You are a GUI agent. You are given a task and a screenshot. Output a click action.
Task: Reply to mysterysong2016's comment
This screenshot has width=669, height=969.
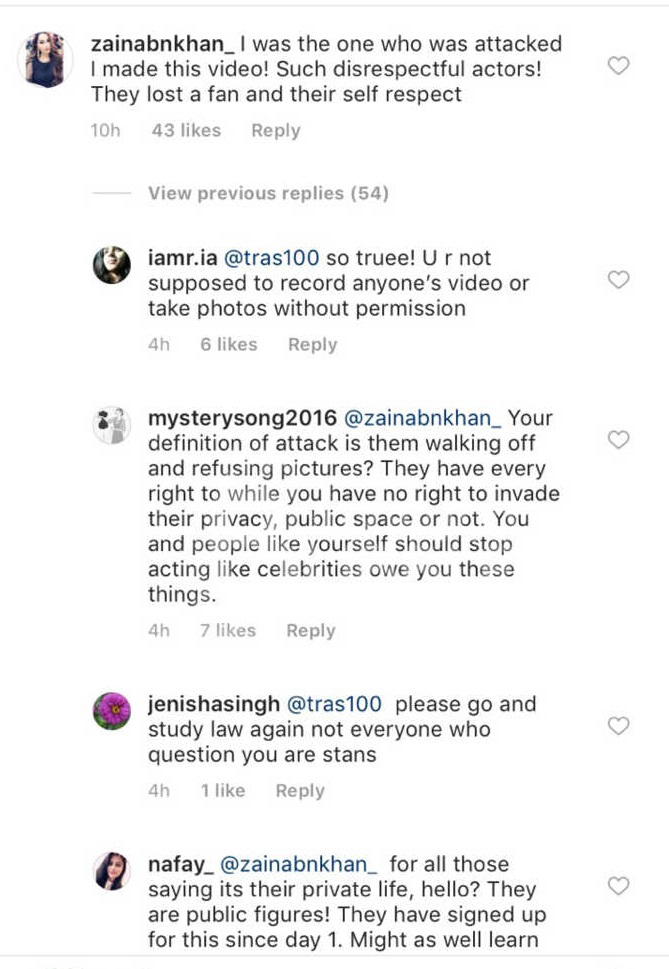[310, 631]
